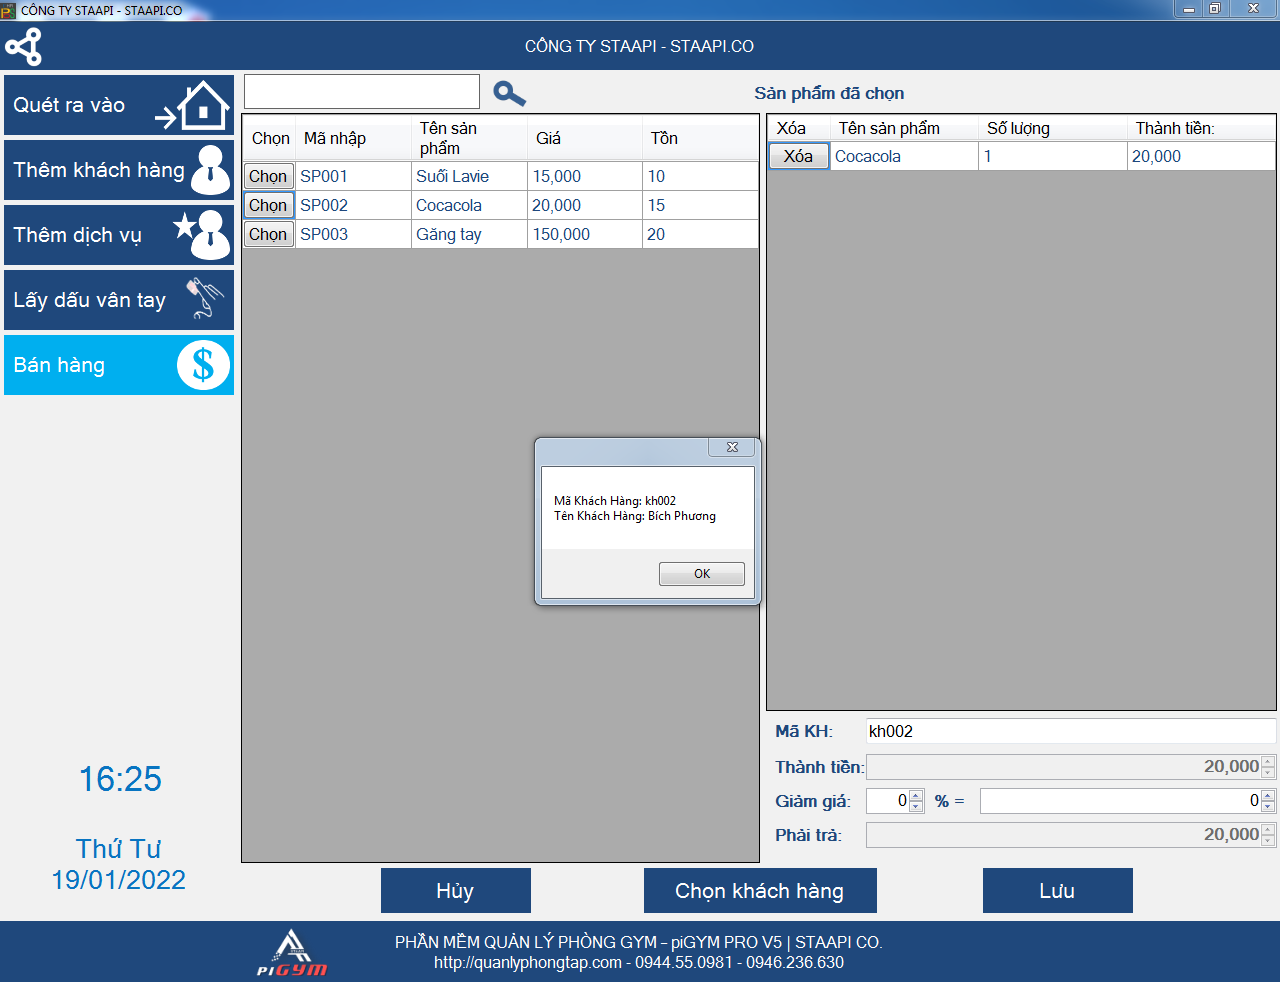Open Chọn khách hàng customer picker

tap(760, 890)
